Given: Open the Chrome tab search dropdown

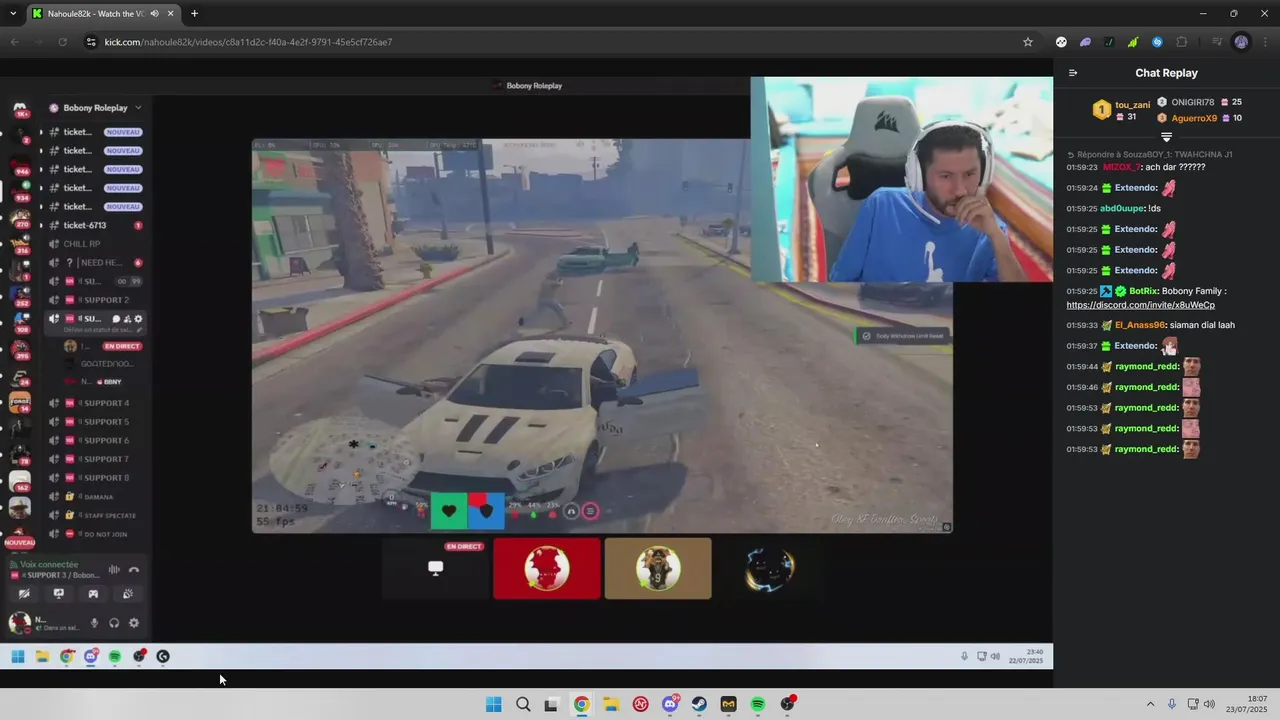Looking at the screenshot, I should [x=13, y=14].
